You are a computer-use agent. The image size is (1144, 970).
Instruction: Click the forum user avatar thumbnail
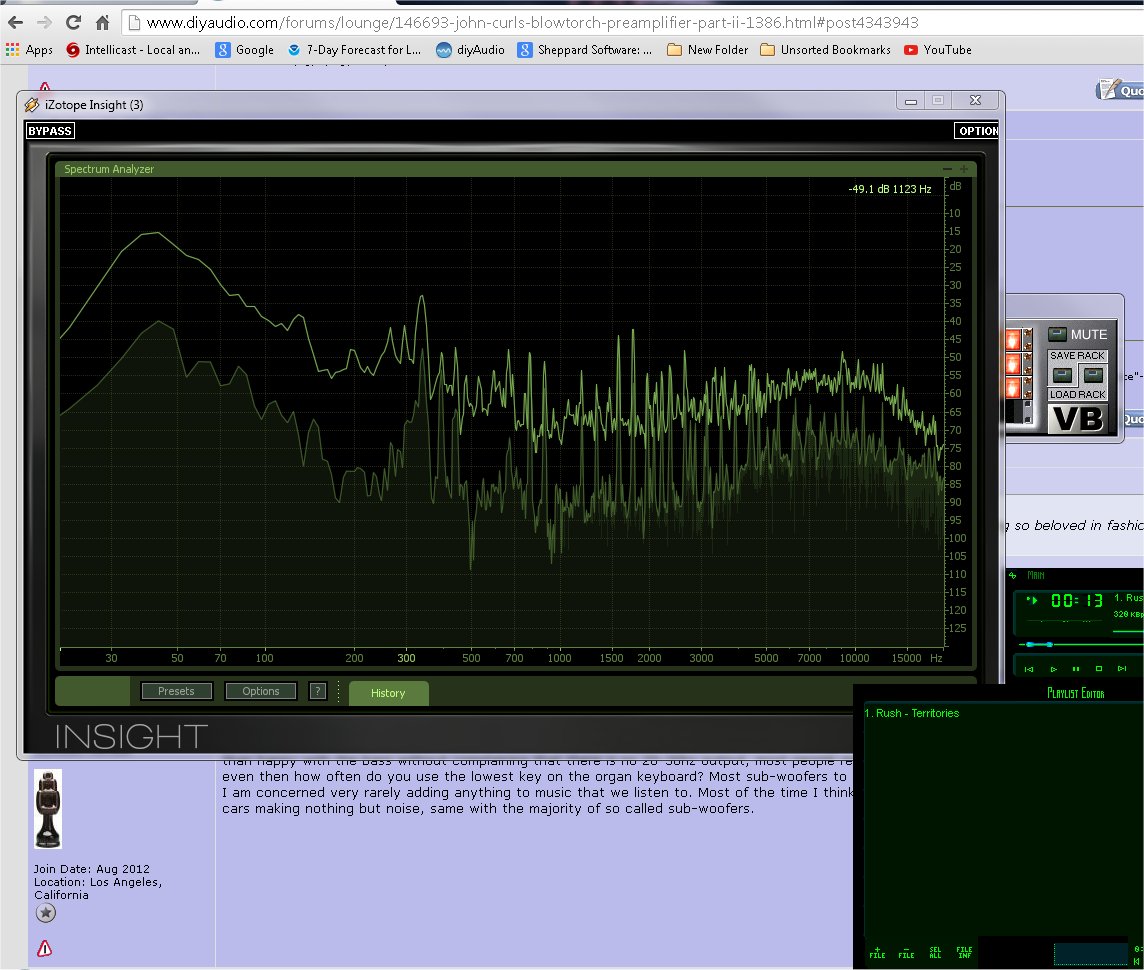[x=48, y=808]
